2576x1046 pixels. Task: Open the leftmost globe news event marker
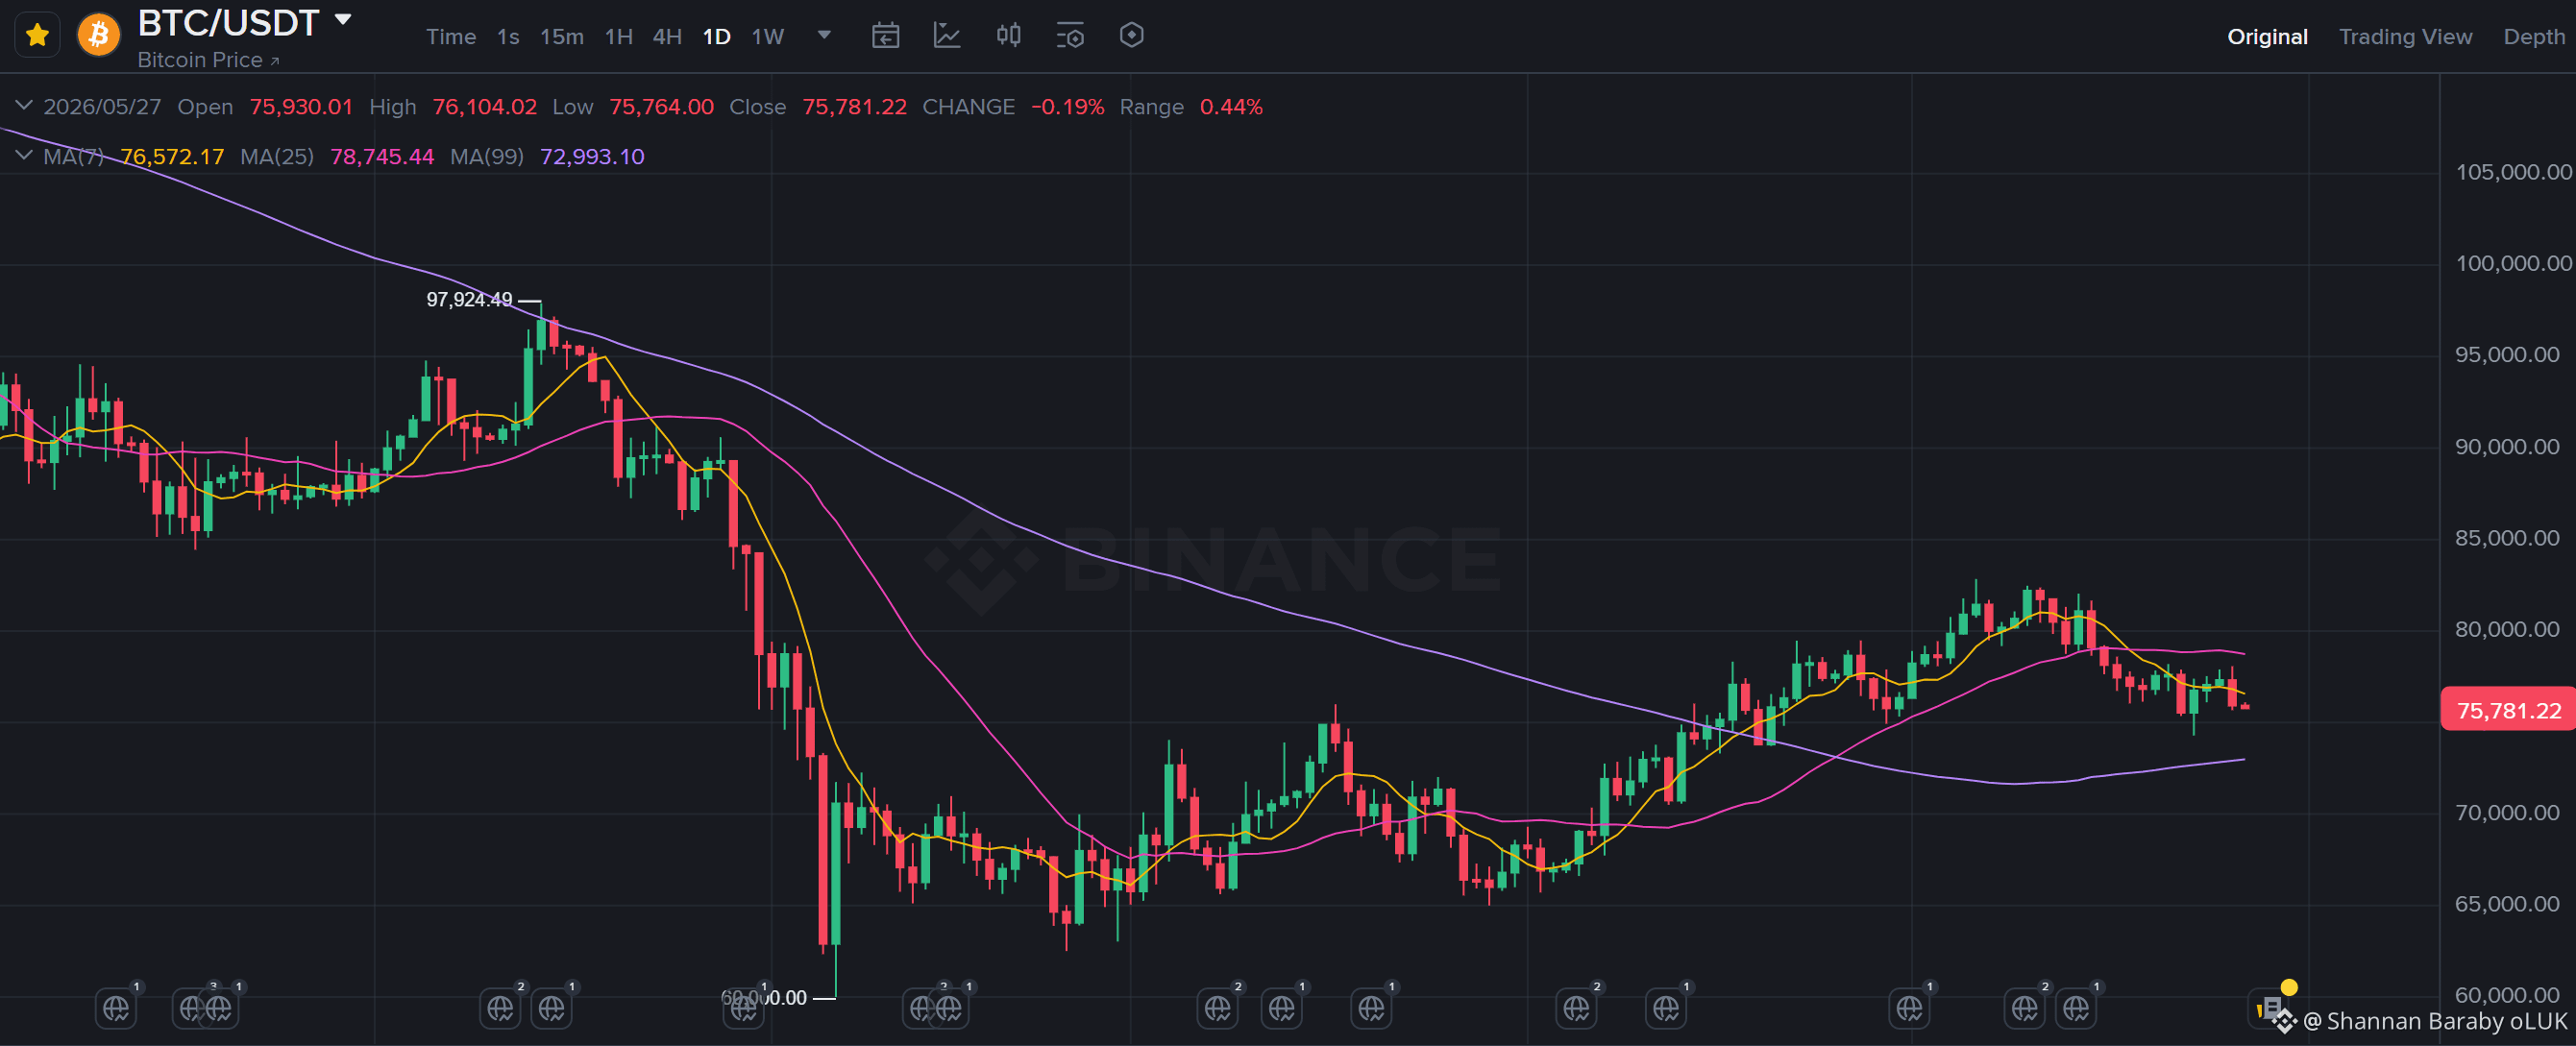click(116, 1008)
